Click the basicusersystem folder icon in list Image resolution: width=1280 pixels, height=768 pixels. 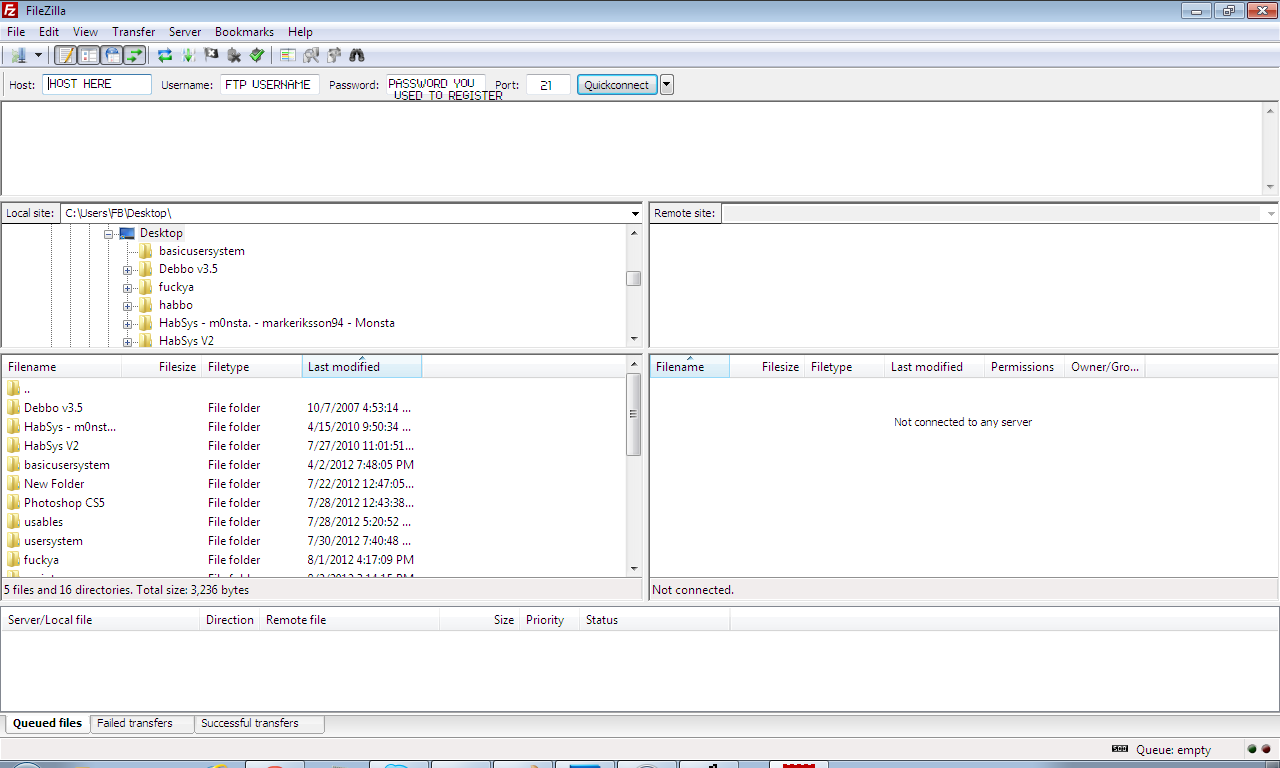(x=14, y=465)
